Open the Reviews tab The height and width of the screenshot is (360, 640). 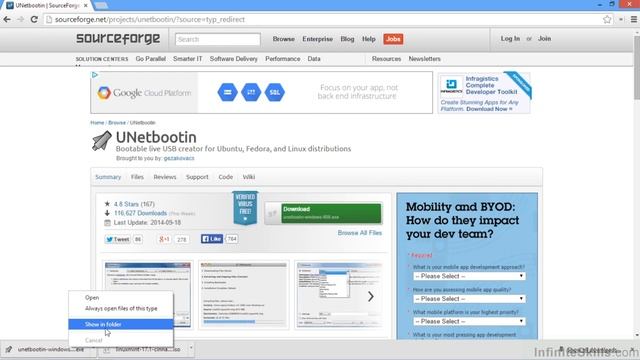click(165, 177)
